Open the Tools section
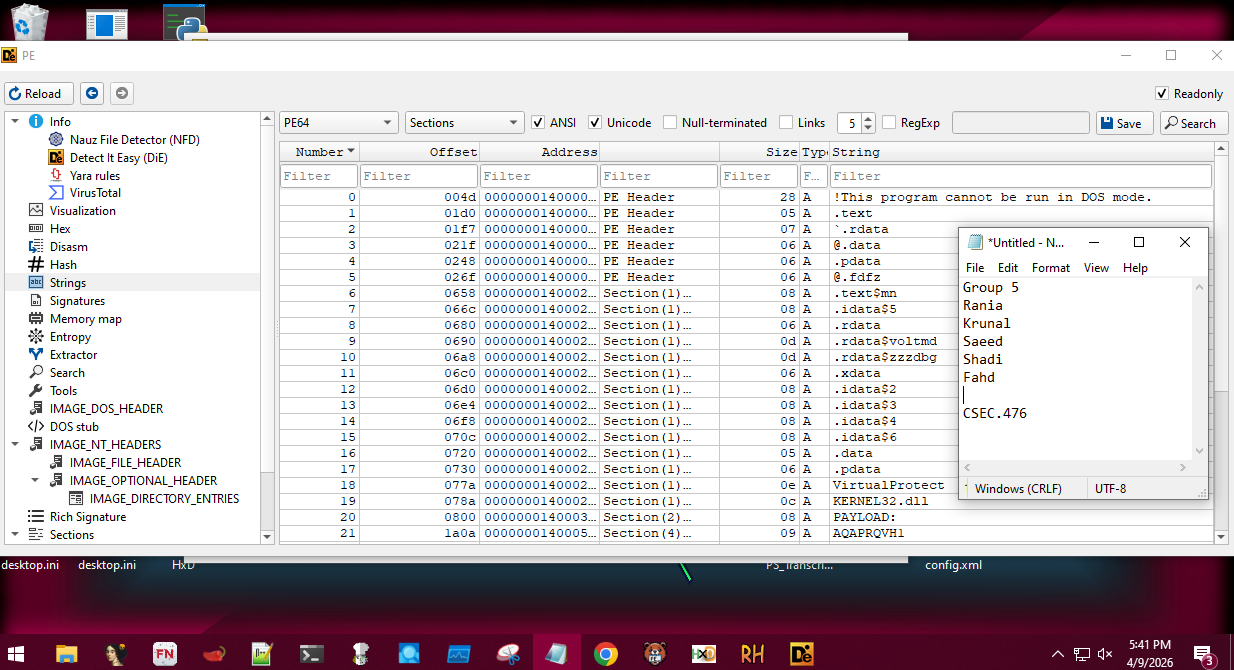 click(63, 391)
